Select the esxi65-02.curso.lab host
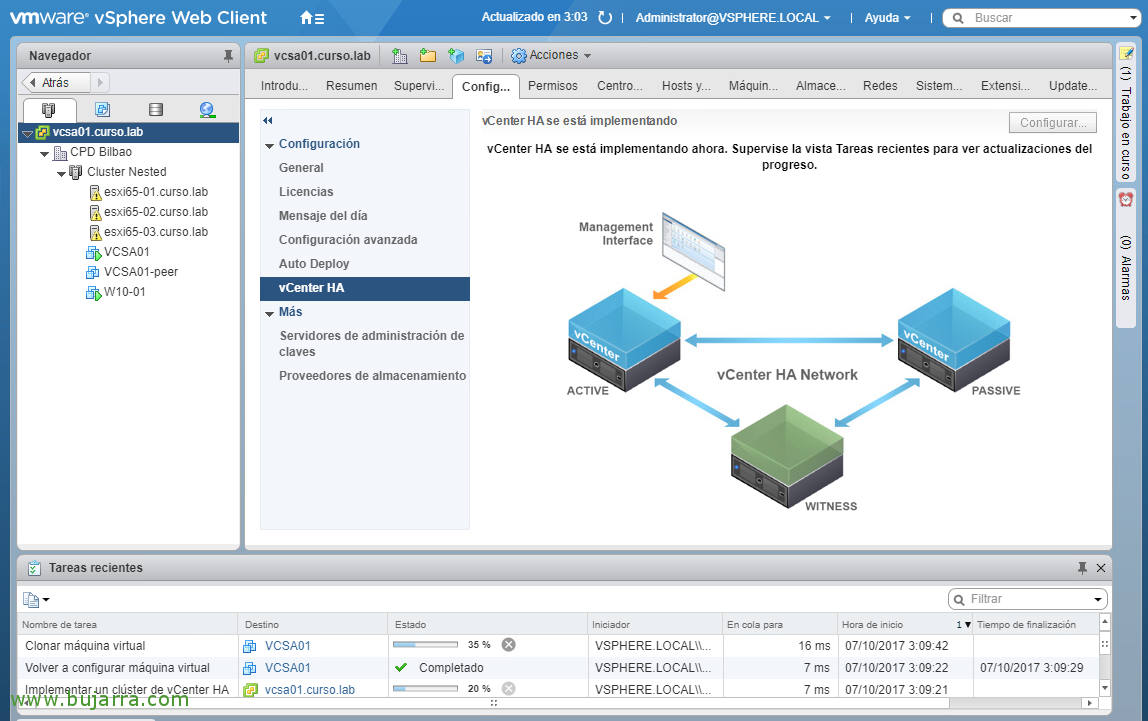This screenshot has width=1148, height=721. [156, 212]
